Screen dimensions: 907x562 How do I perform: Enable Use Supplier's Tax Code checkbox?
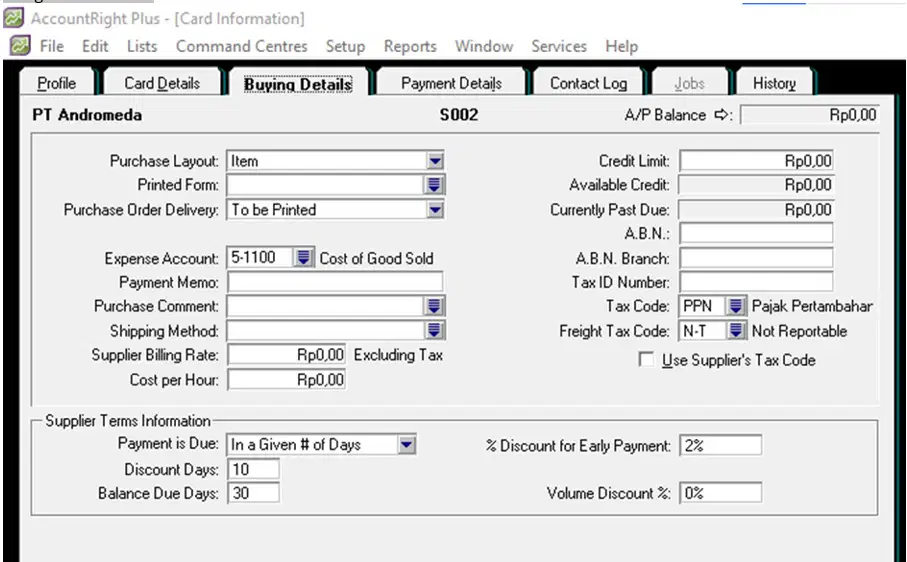(x=646, y=359)
